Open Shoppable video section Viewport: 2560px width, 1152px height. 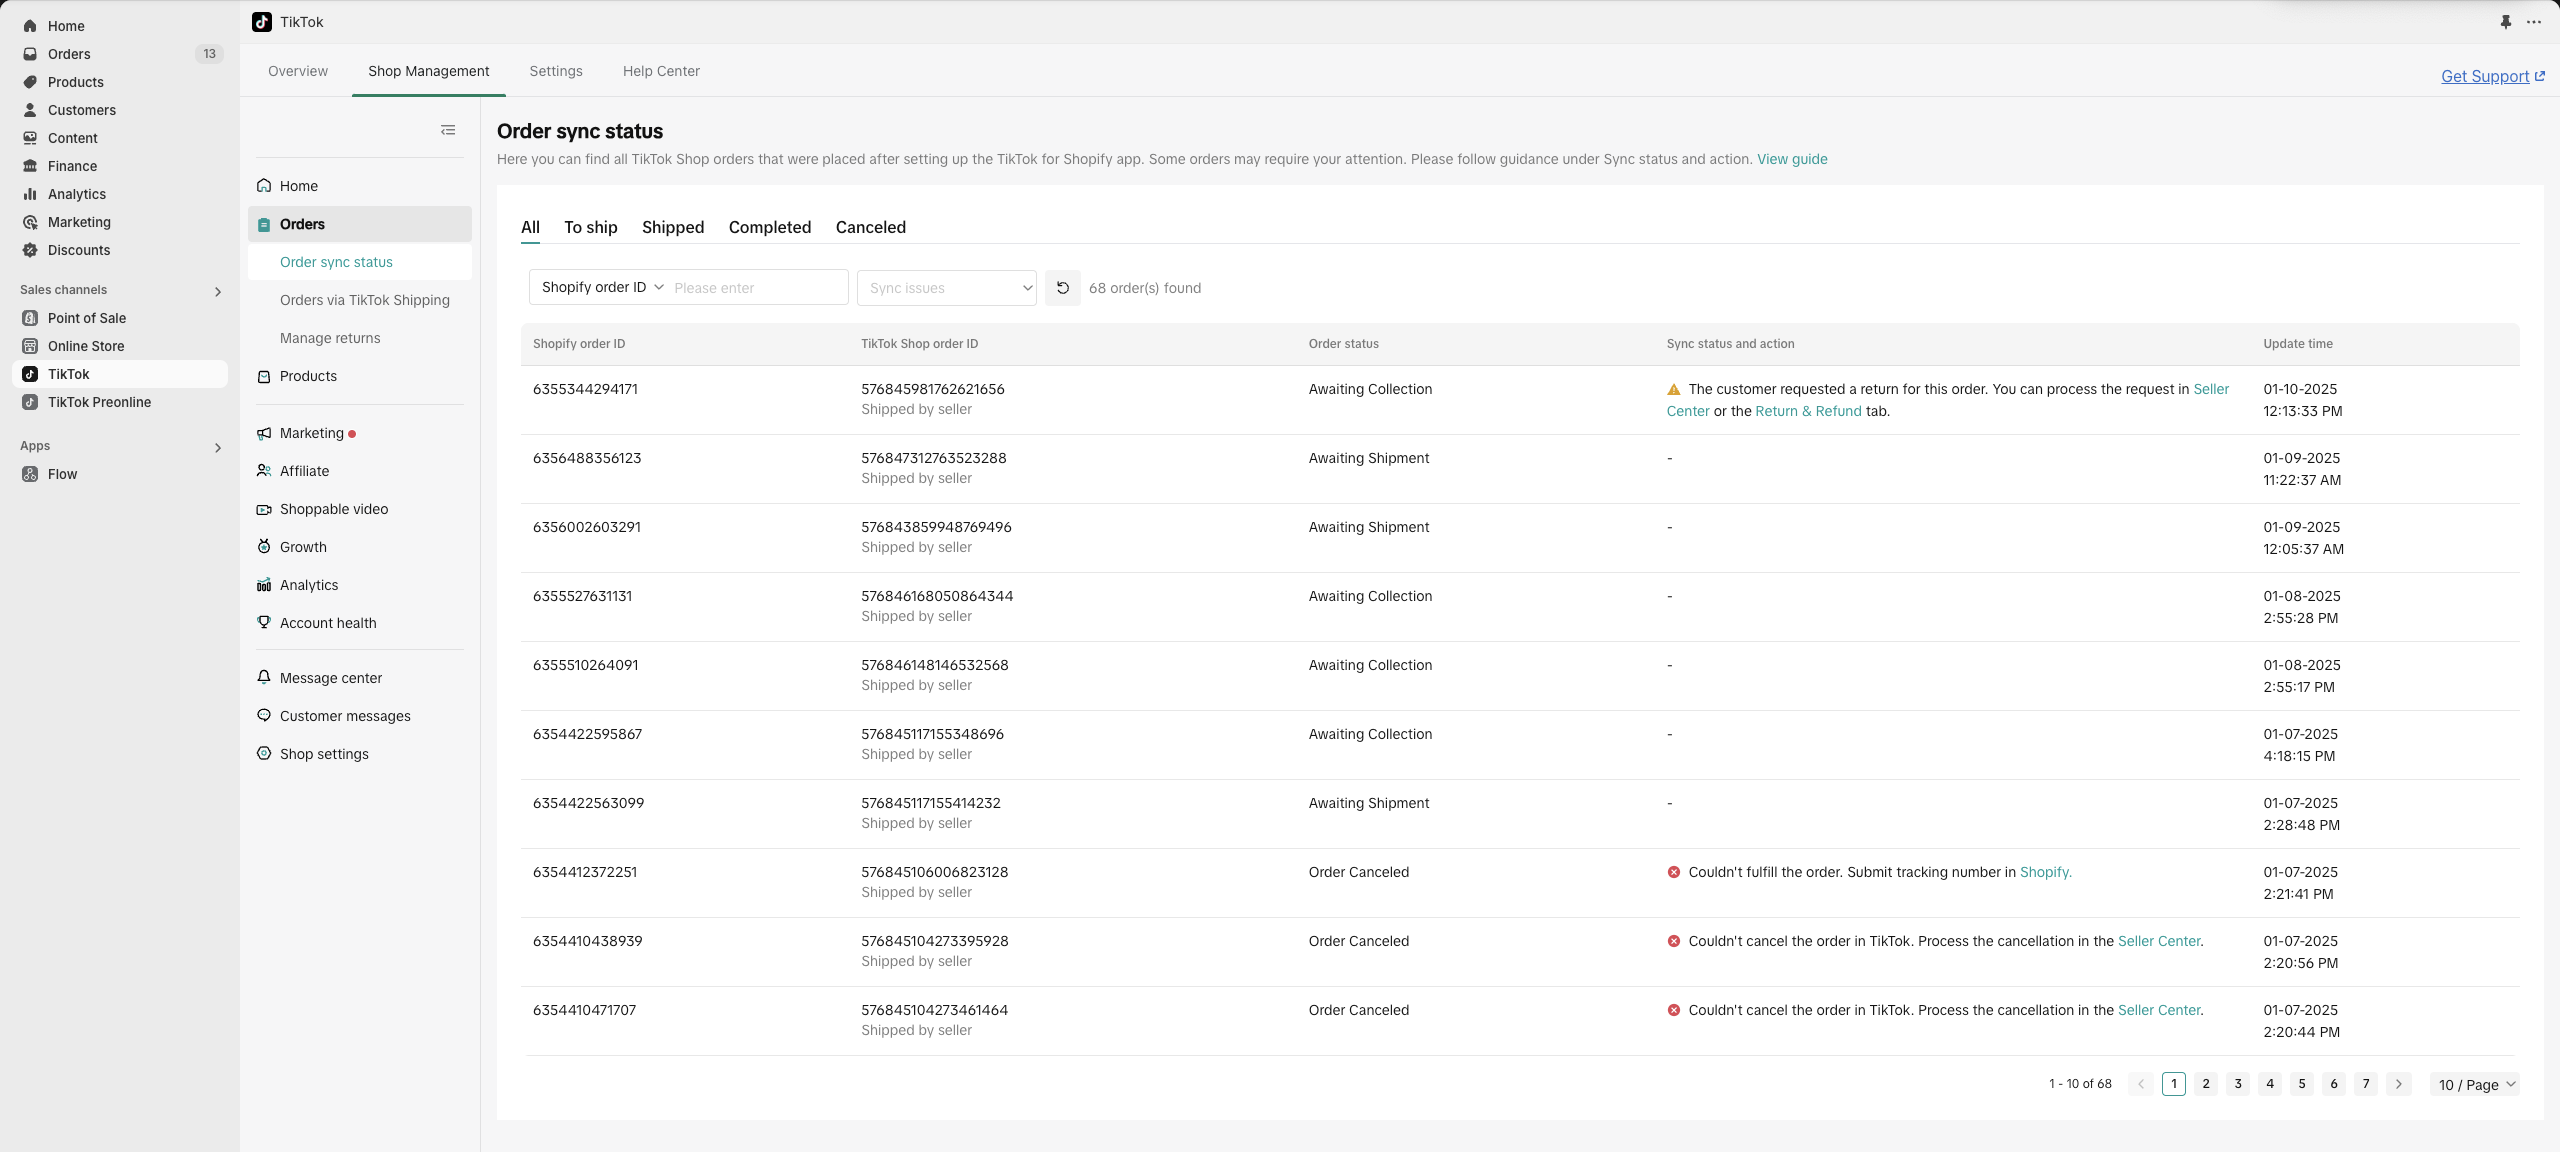333,509
